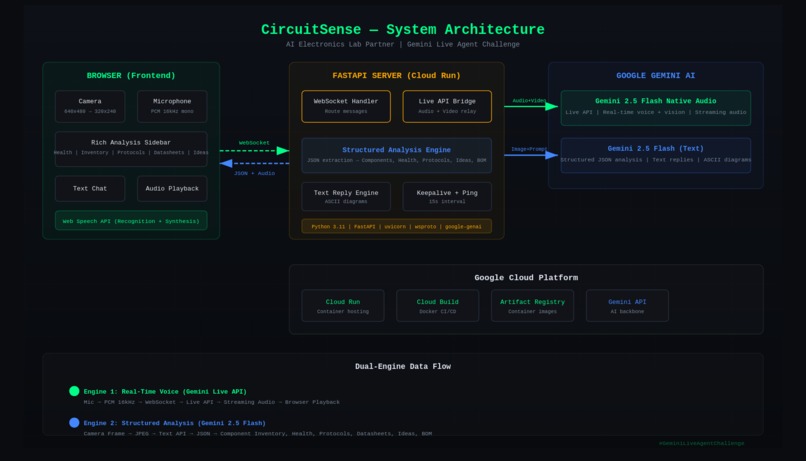This screenshot has width=806, height=461.
Task: Click the Python 3.11 tech stack bar
Action: (x=396, y=226)
